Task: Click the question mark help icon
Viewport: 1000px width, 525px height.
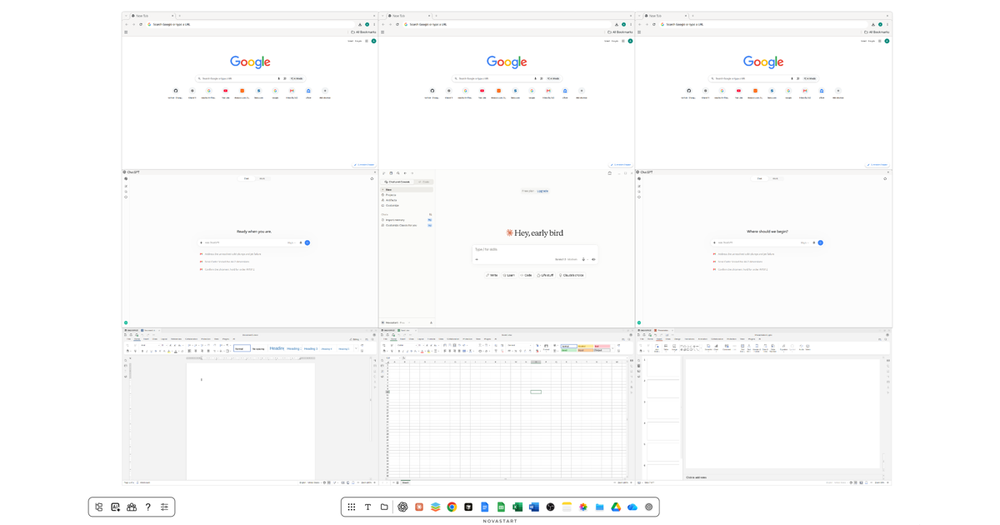Action: [148, 507]
